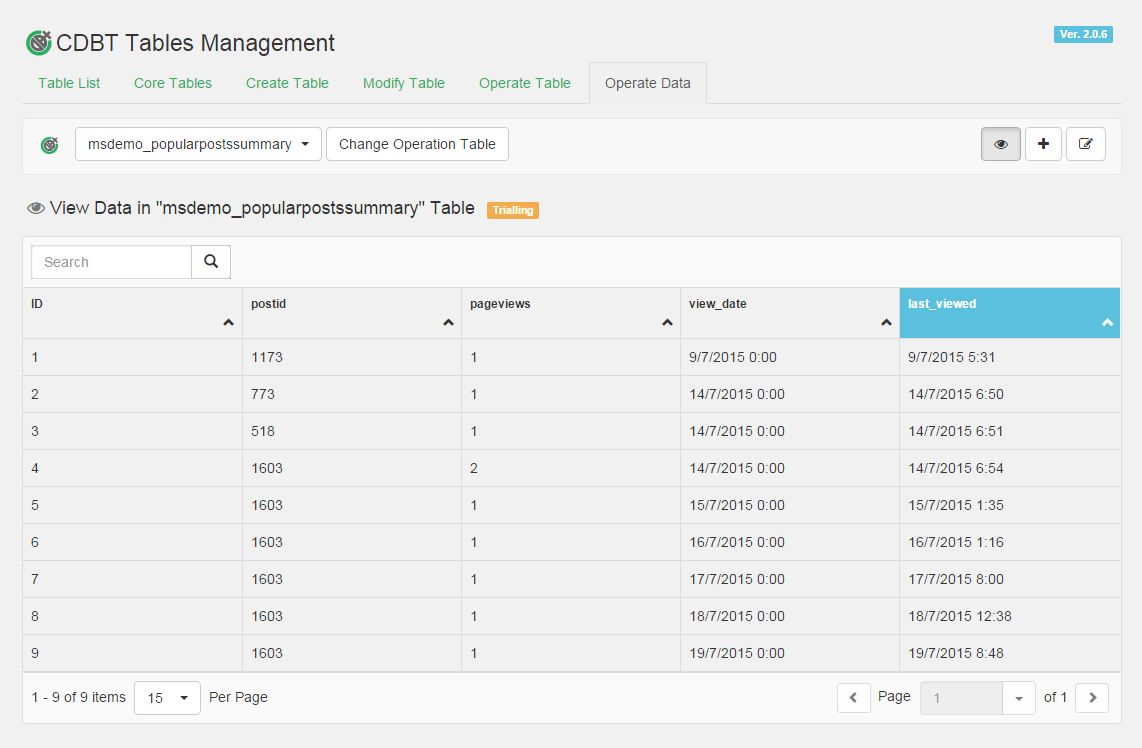The image size is (1142, 748).
Task: Click the pencil edit data icon
Action: click(1086, 144)
